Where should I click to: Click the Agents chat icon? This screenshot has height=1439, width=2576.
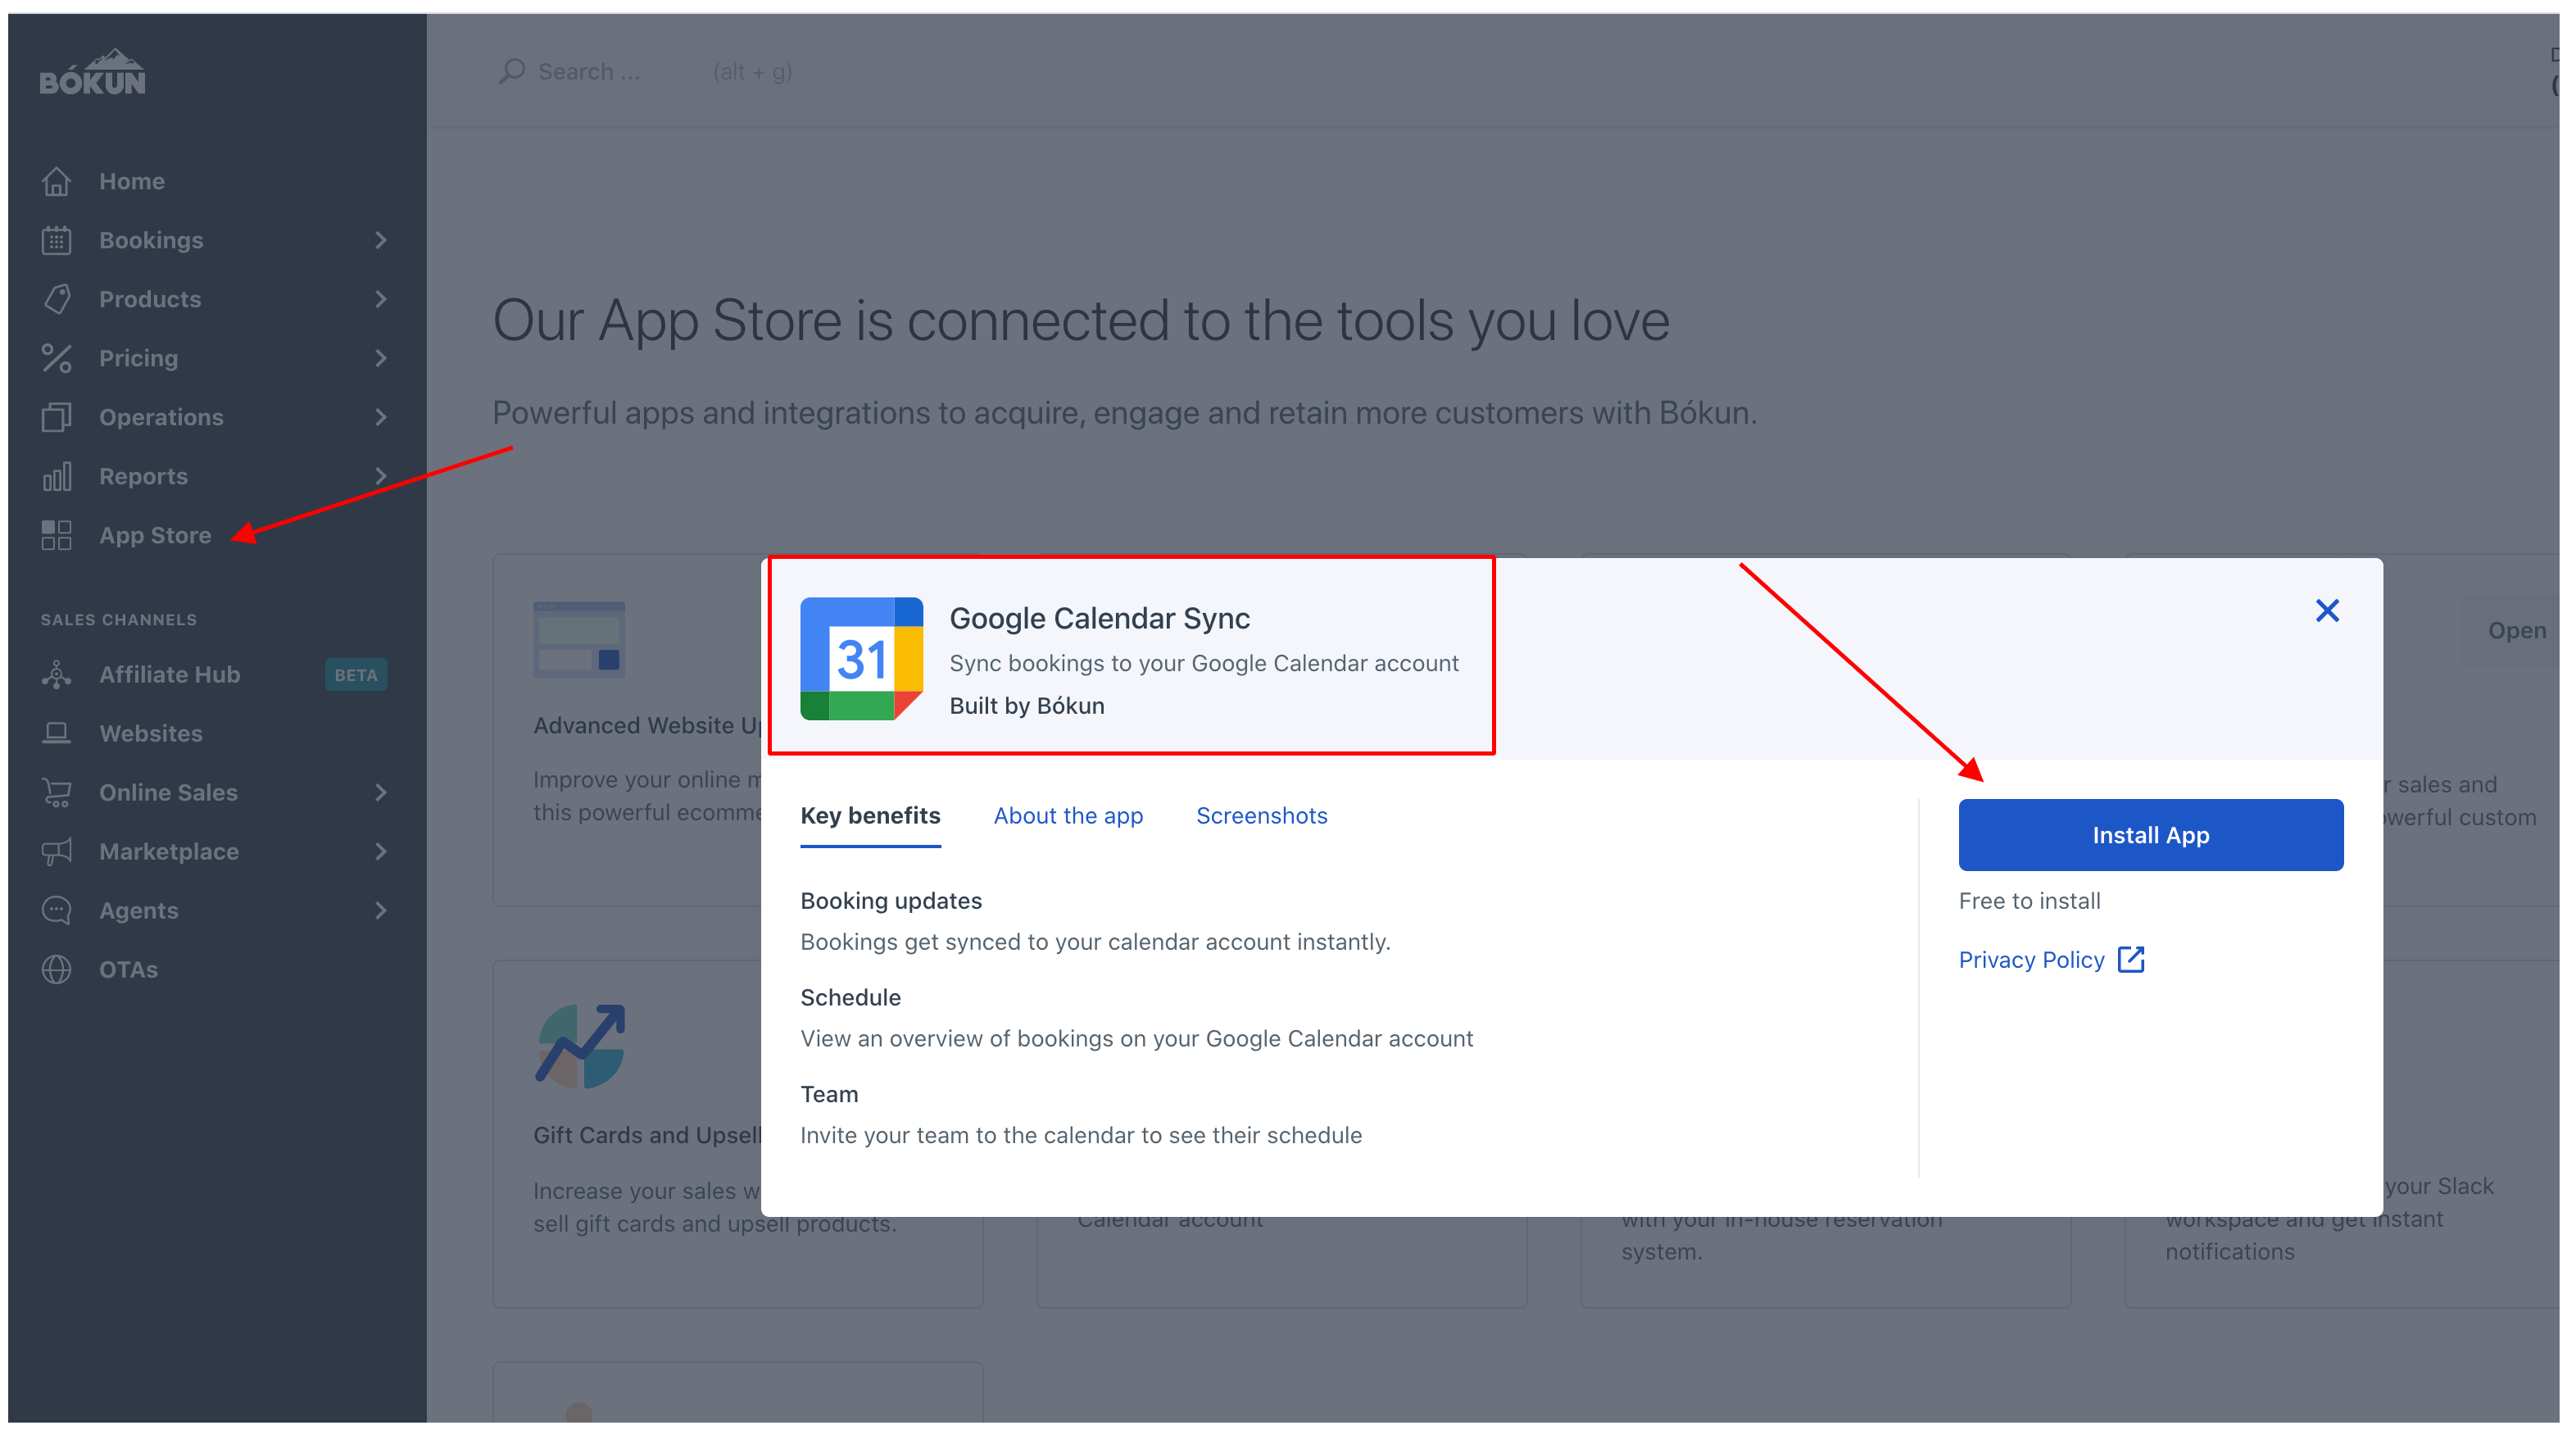(x=56, y=910)
